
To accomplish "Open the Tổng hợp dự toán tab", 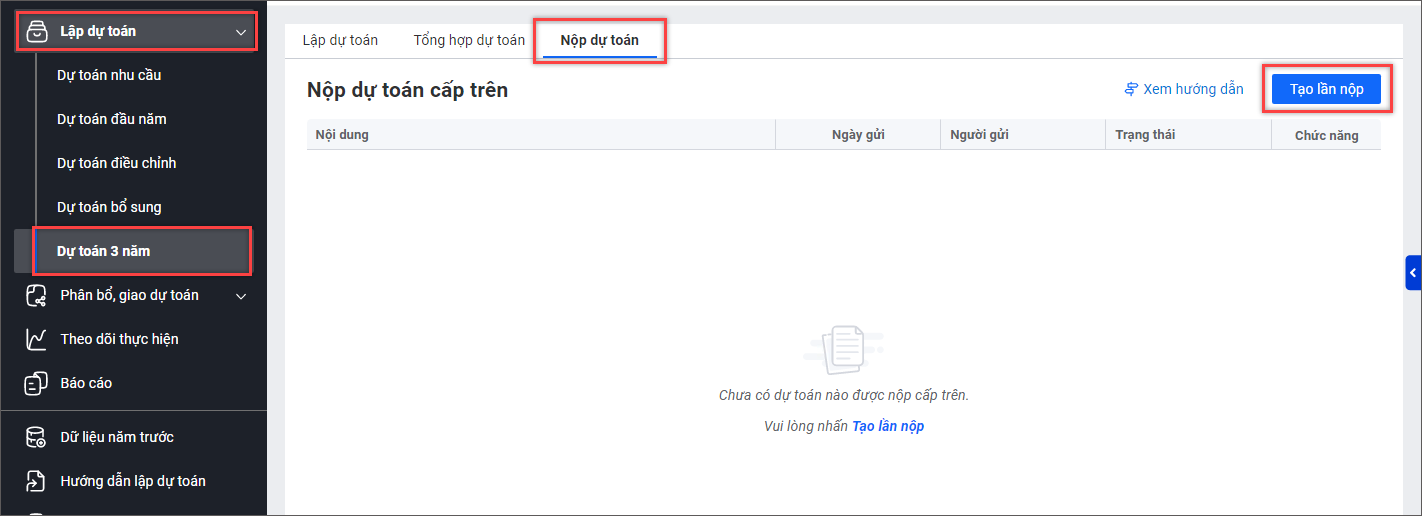I will coord(469,40).
